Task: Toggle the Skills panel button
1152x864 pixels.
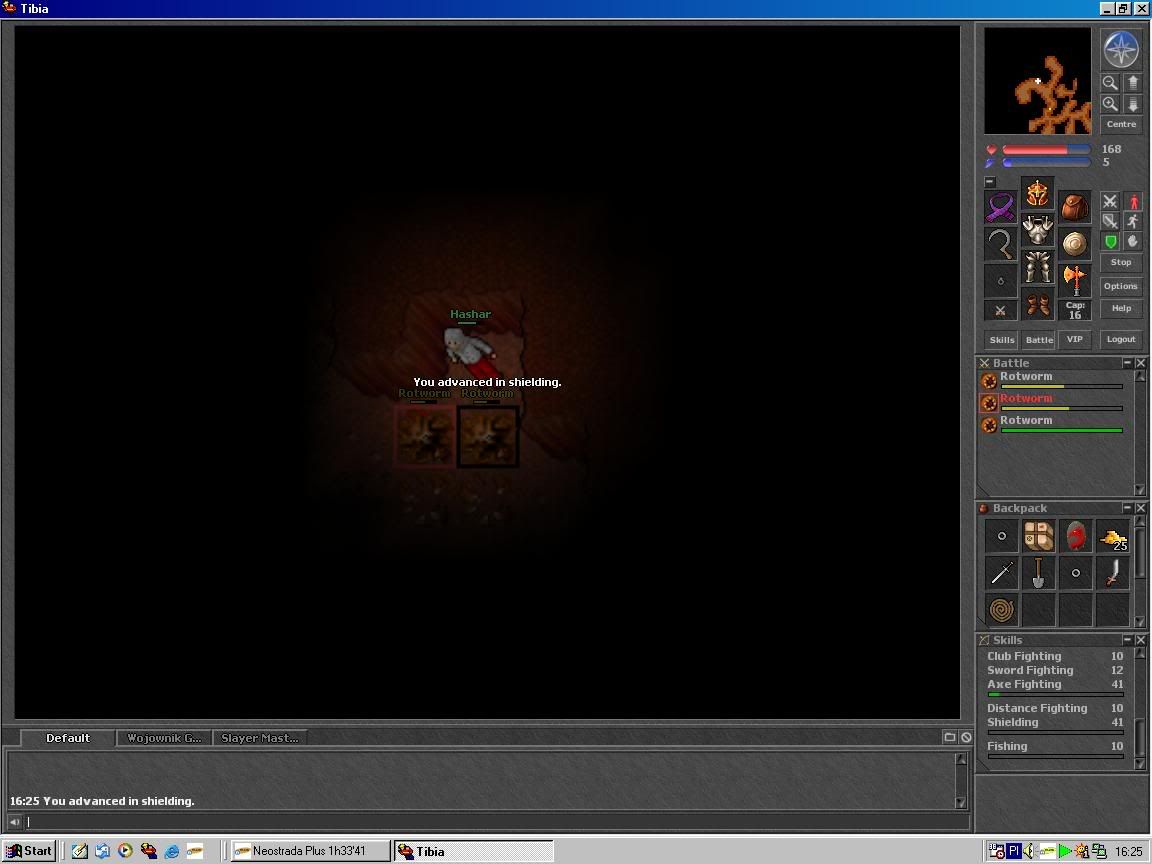Action: (1001, 339)
